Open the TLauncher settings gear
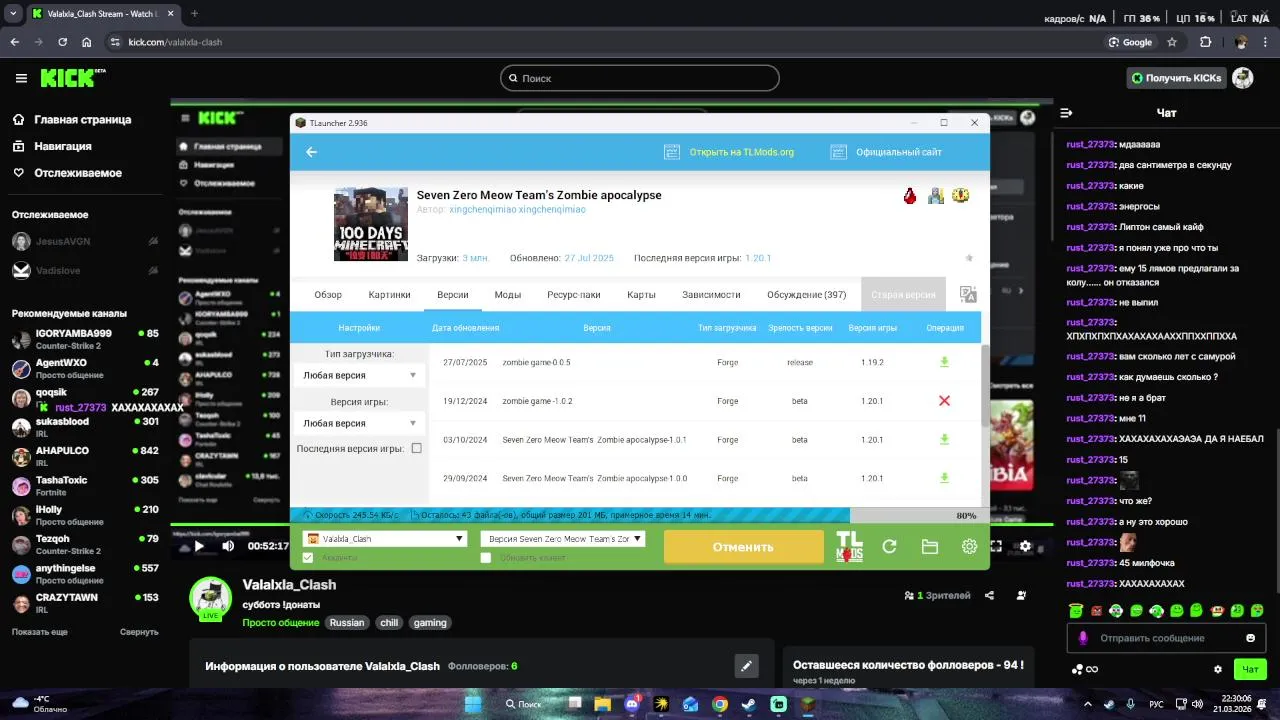 [969, 547]
